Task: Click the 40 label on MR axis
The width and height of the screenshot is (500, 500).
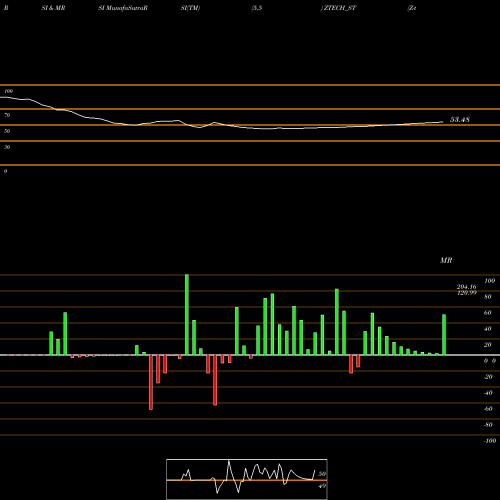Action: pos(488,329)
